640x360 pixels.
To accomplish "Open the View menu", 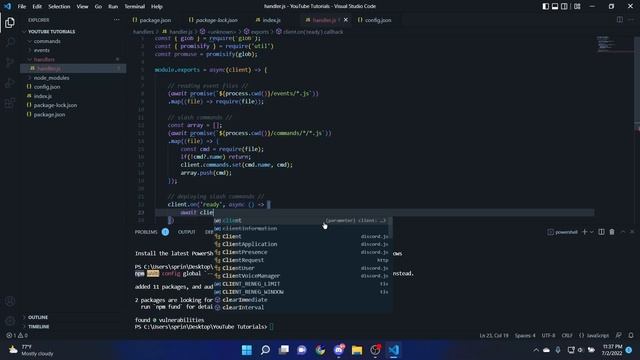I will pos(82,7).
